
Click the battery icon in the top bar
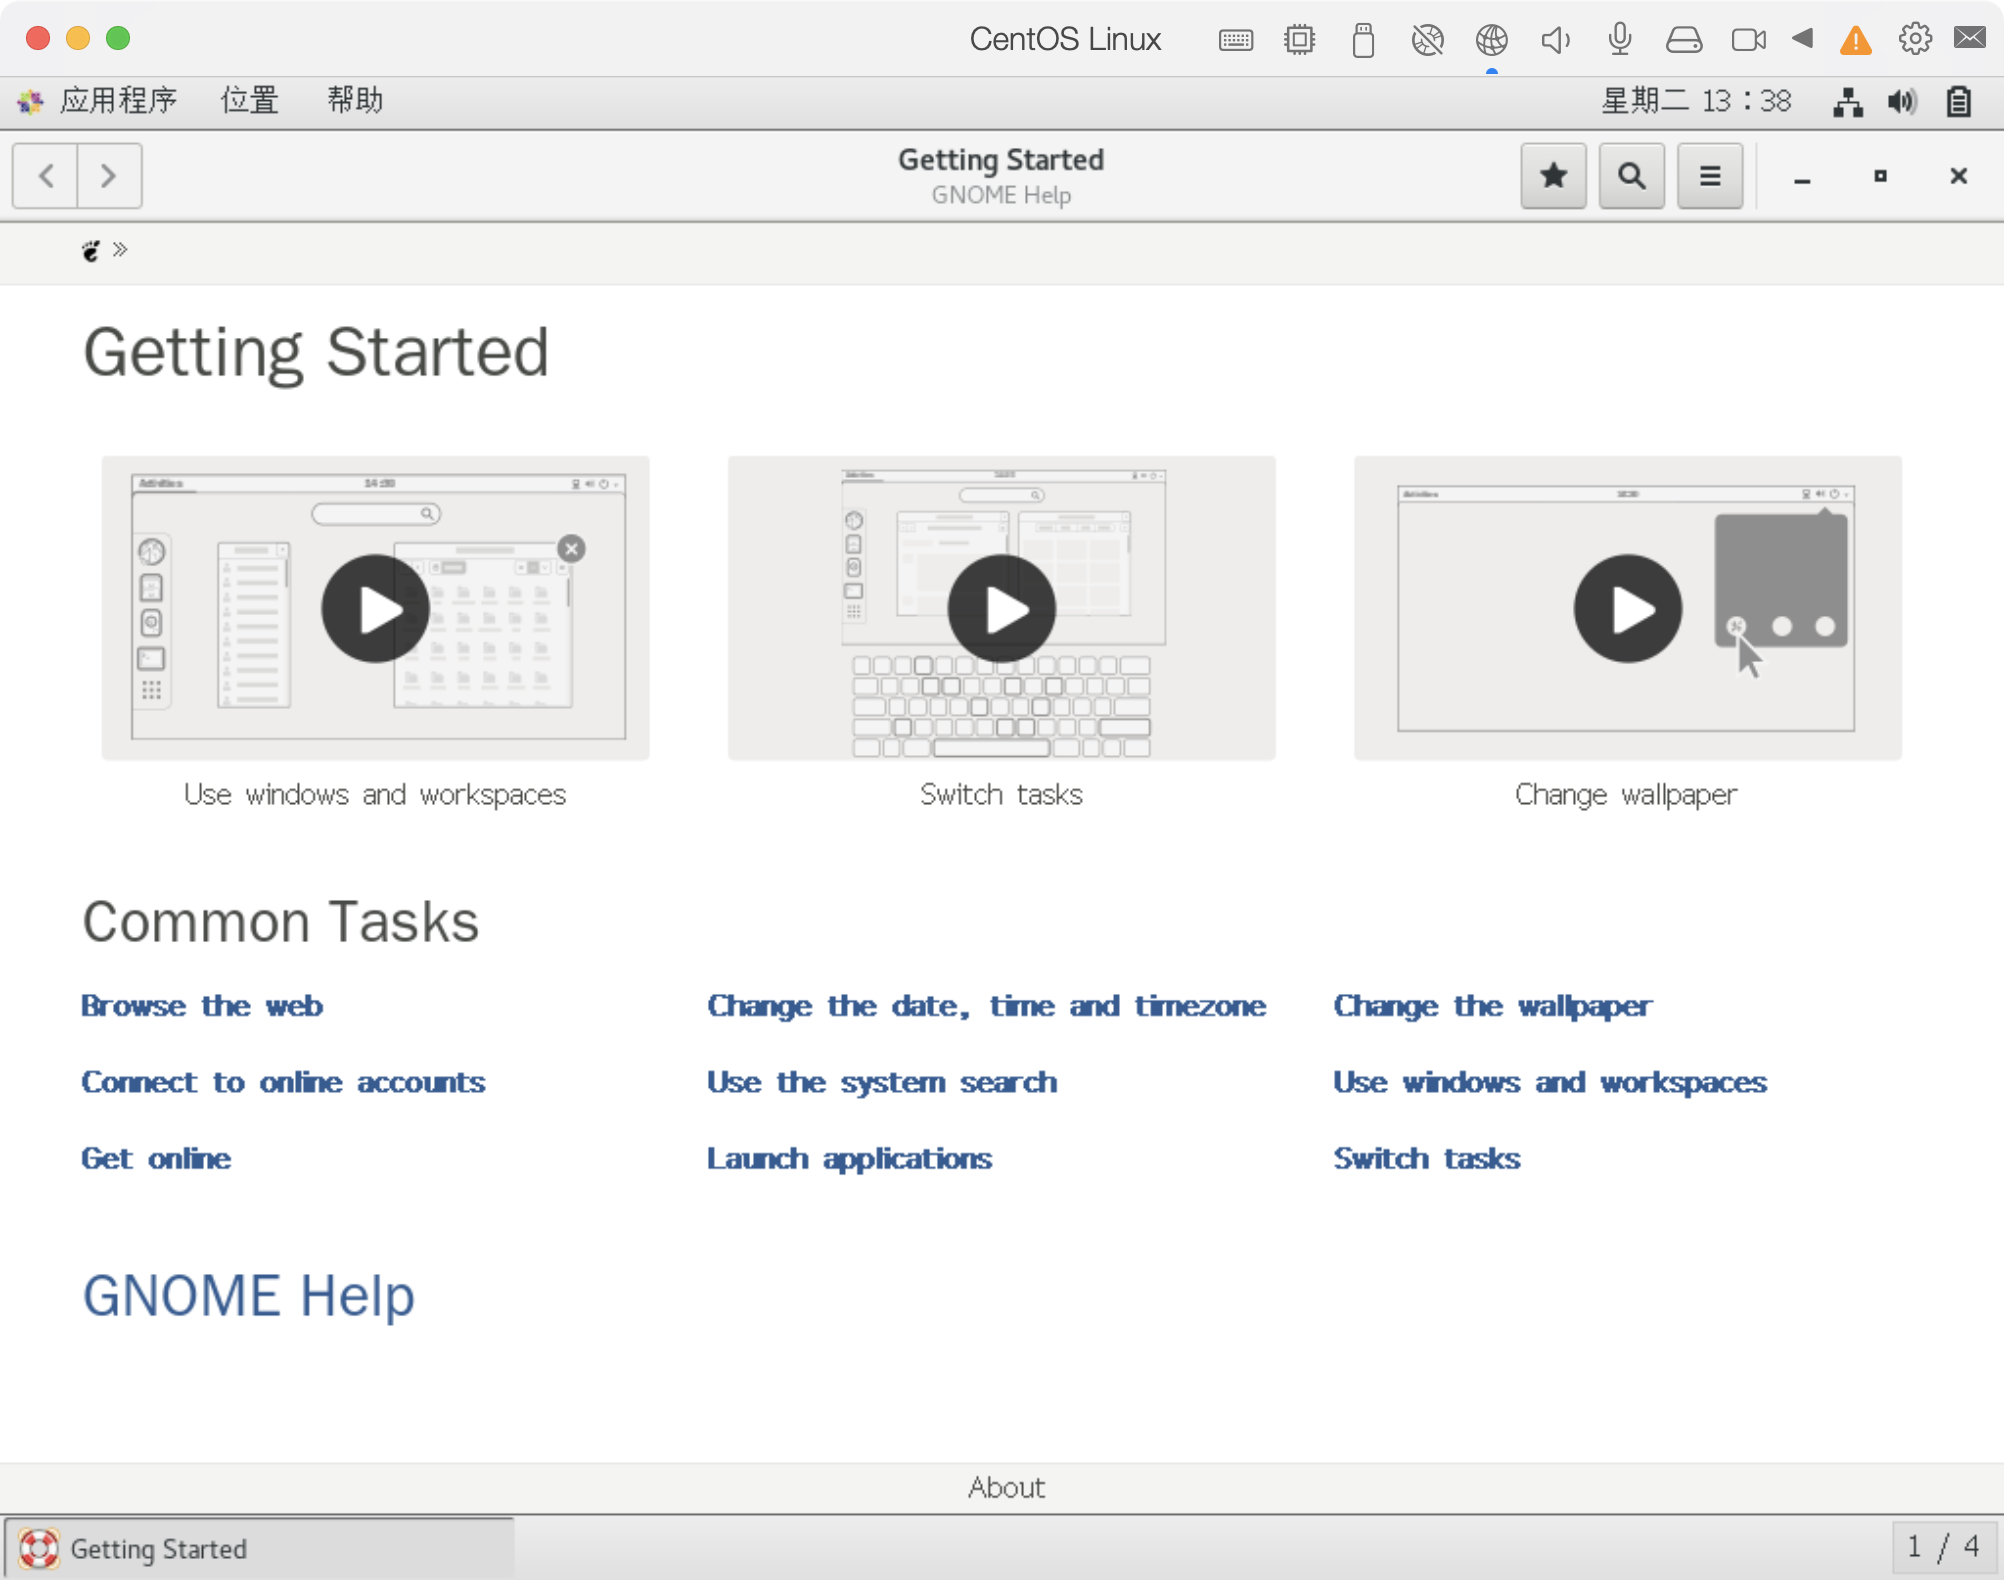tap(1957, 100)
